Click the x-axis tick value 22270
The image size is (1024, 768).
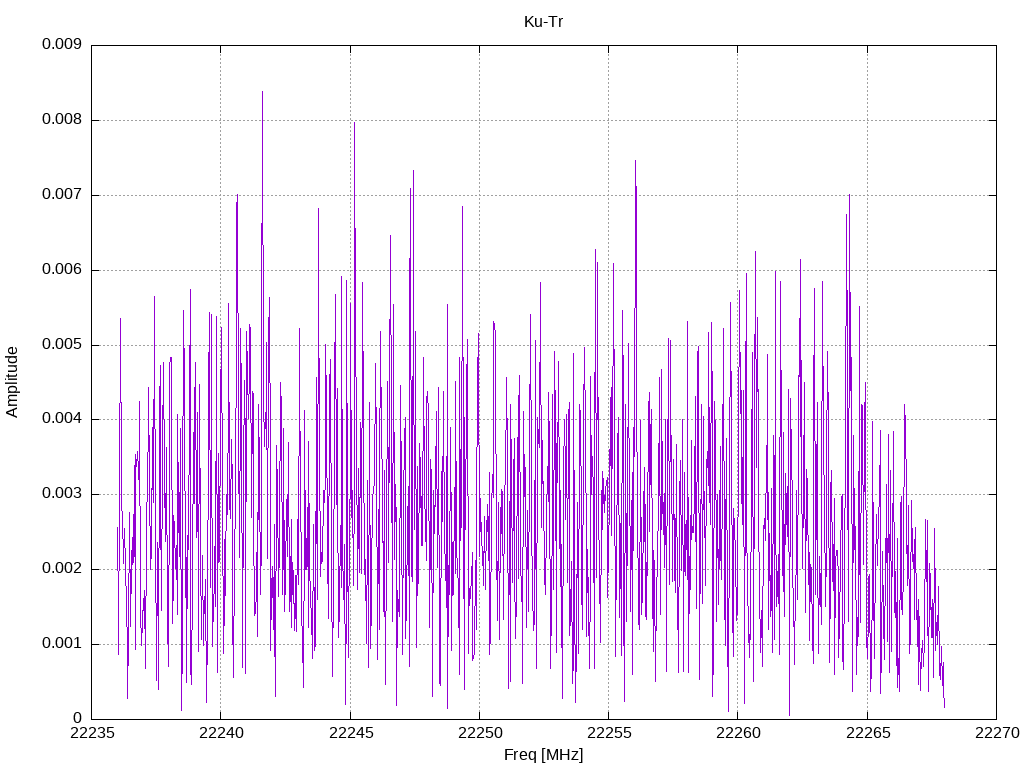(997, 733)
